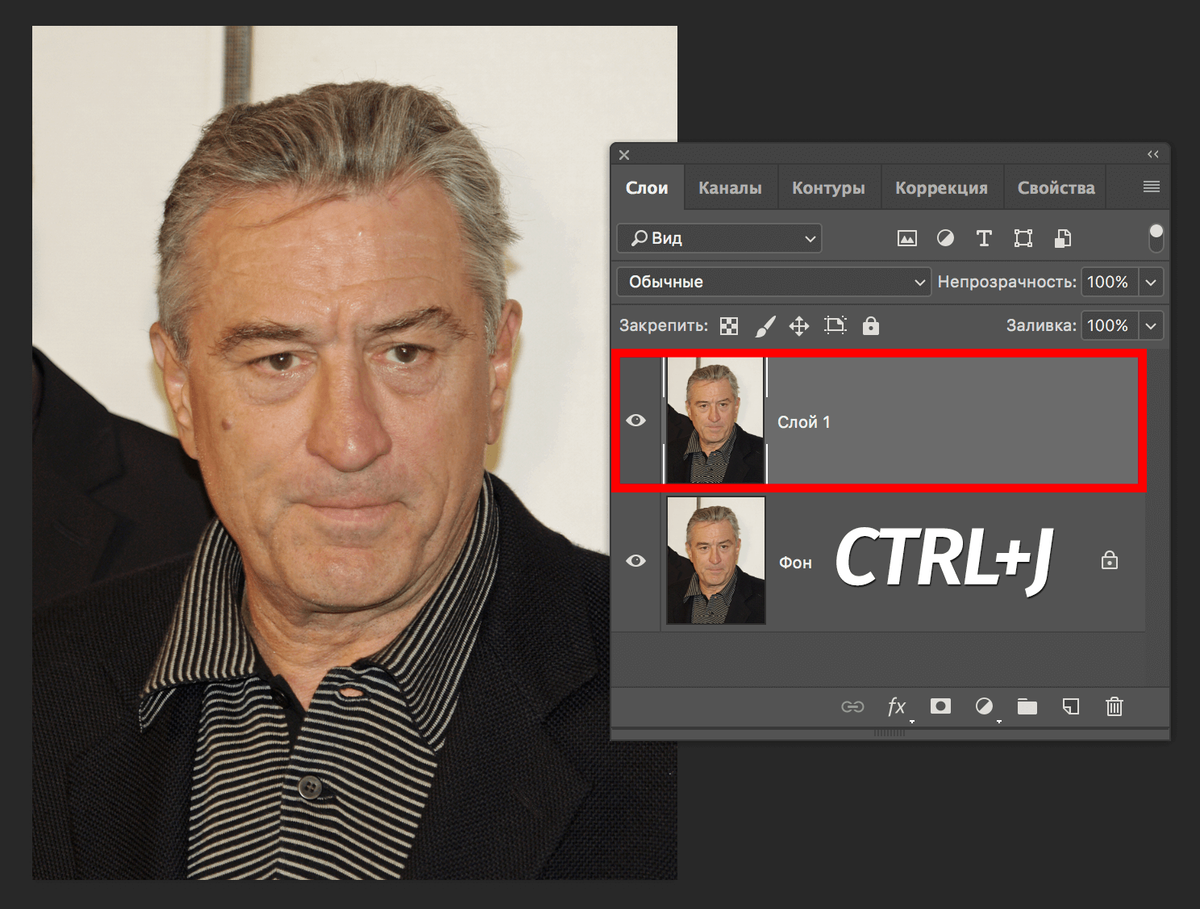The width and height of the screenshot is (1200, 909).
Task: Collapse panel with double-arrow icon
Action: coord(1153,154)
